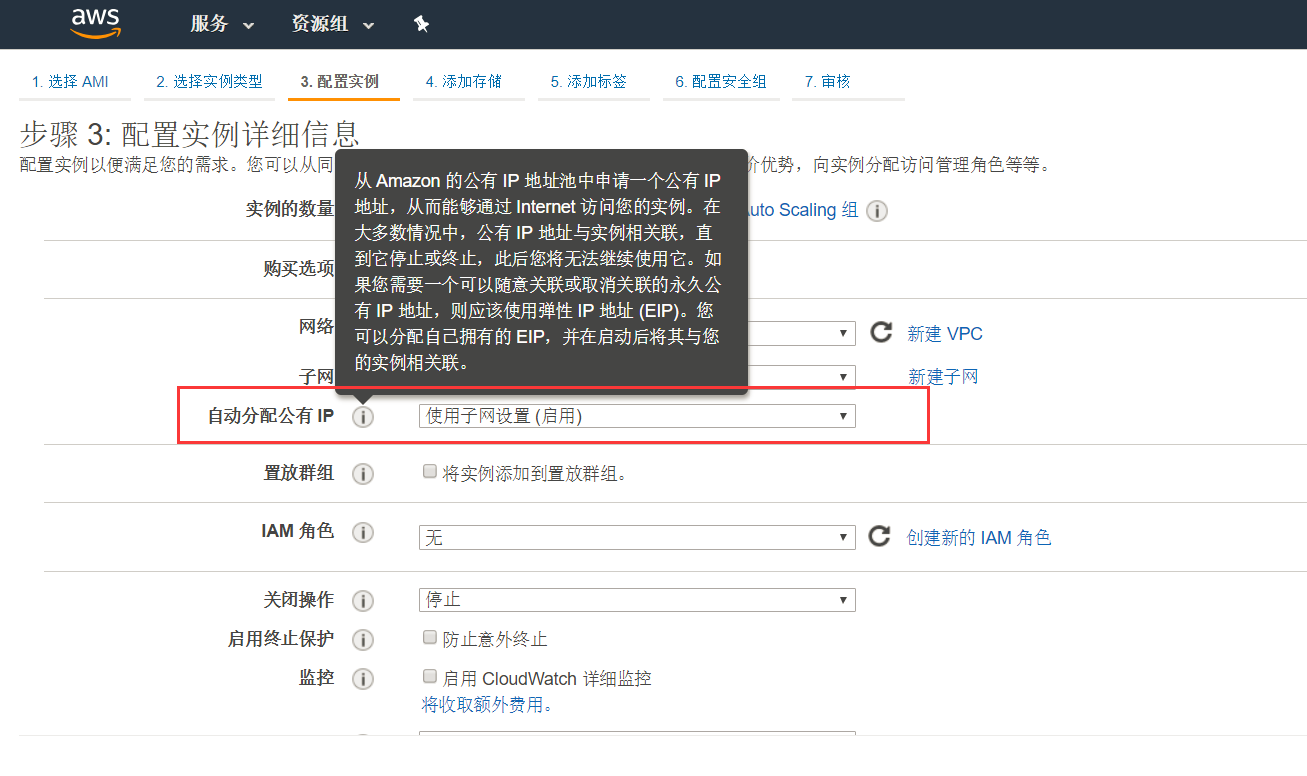Screen dimensions: 1307x776
Task: Click info icon next to Auto Scaling 组
Action: click(877, 211)
